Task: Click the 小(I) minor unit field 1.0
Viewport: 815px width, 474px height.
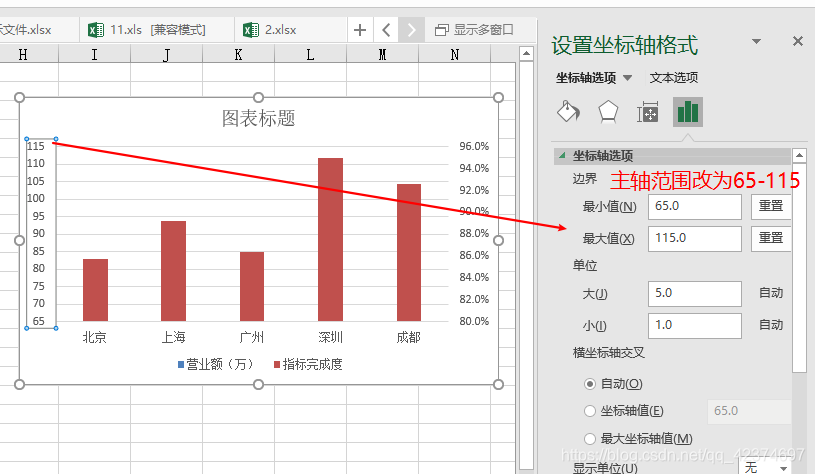Action: 694,325
